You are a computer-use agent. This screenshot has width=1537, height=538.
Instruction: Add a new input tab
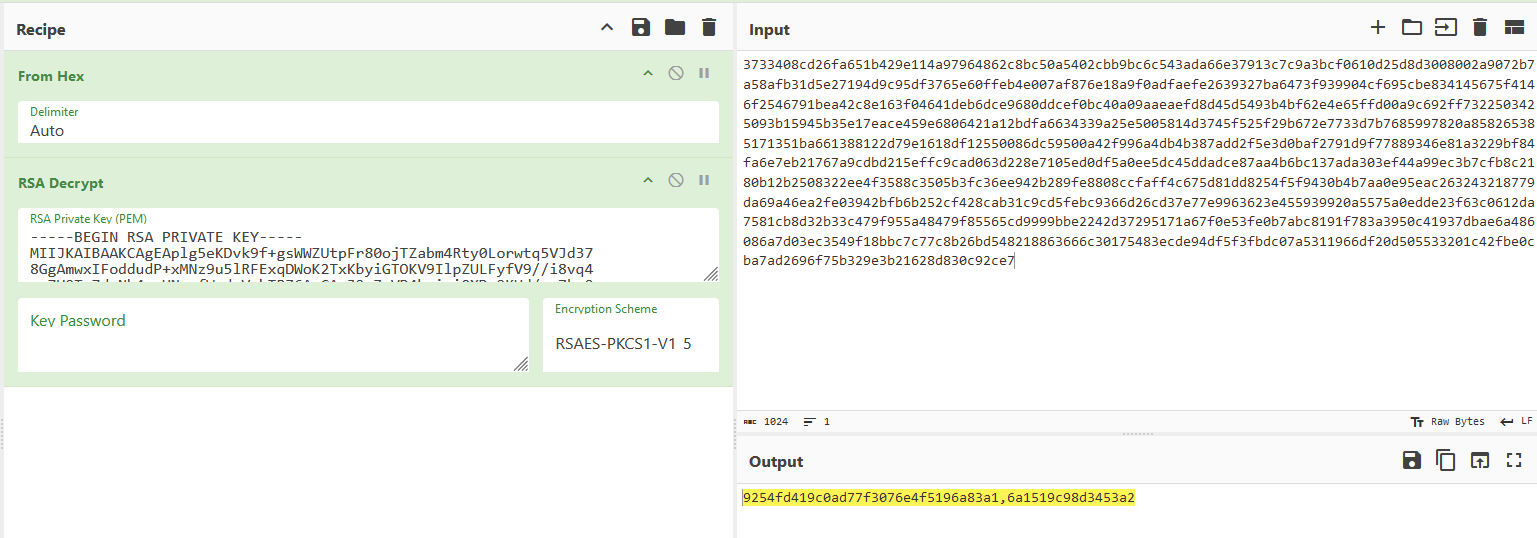pos(1378,28)
